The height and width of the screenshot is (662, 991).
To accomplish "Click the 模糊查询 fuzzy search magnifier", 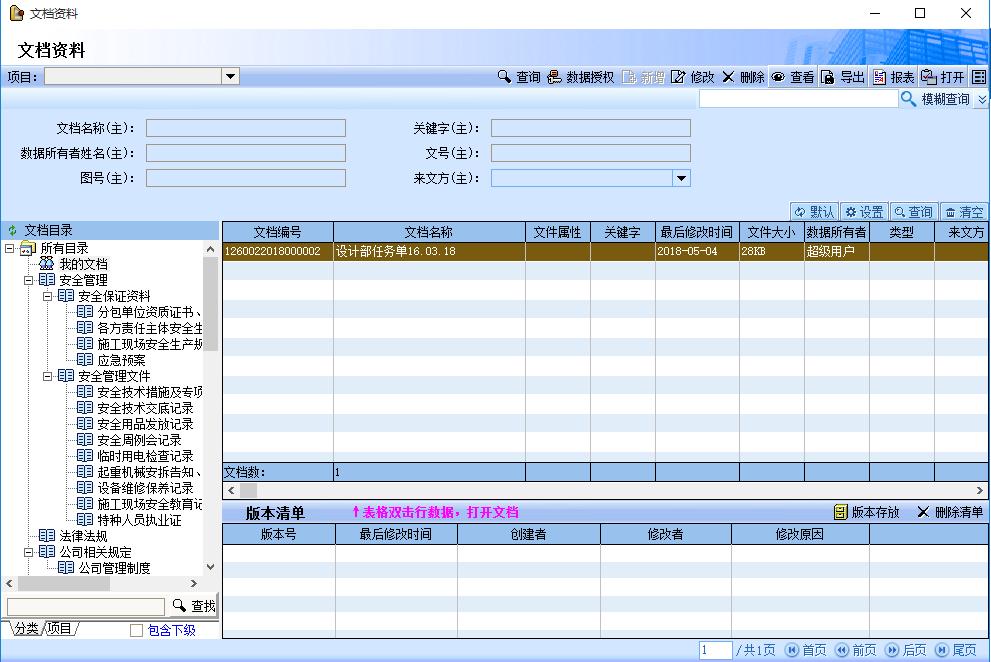I will click(x=909, y=99).
